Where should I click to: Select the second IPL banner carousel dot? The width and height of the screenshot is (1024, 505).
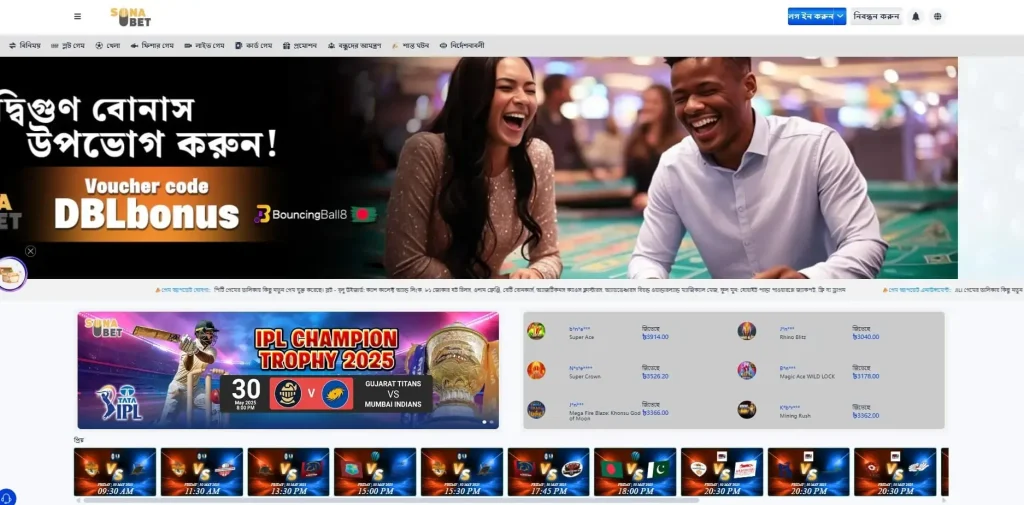point(492,422)
